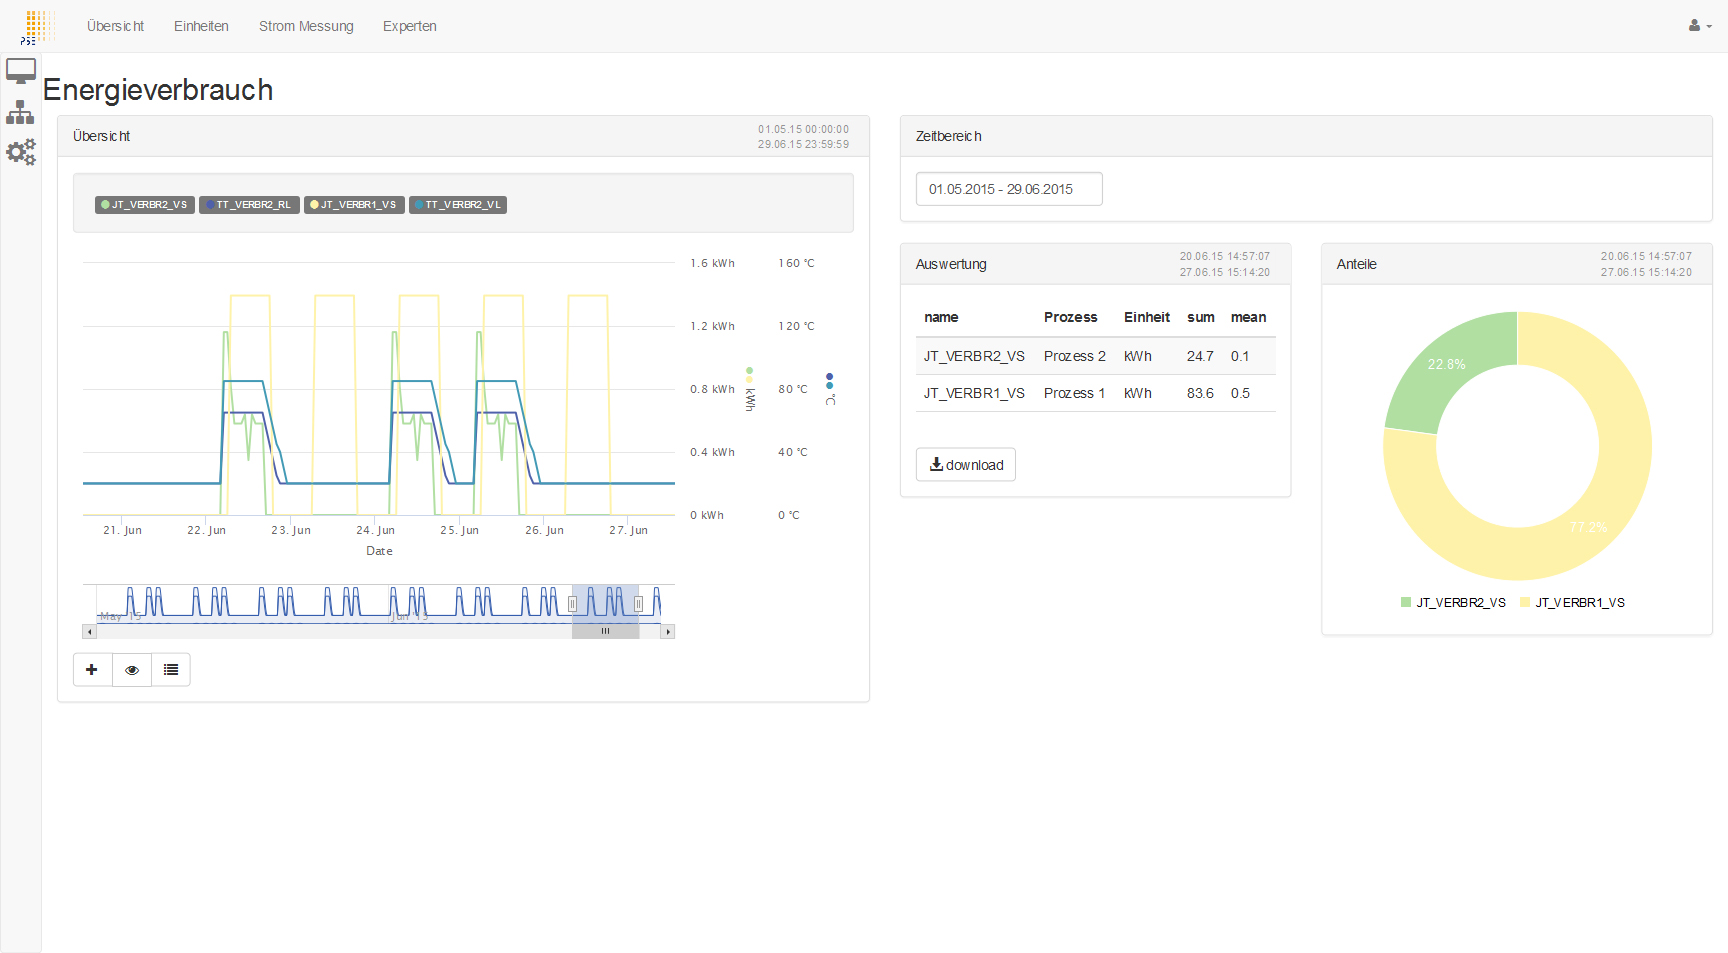Viewport: 1728px width, 953px height.
Task: Click the 'Prozess 2' cell
Action: point(1075,356)
